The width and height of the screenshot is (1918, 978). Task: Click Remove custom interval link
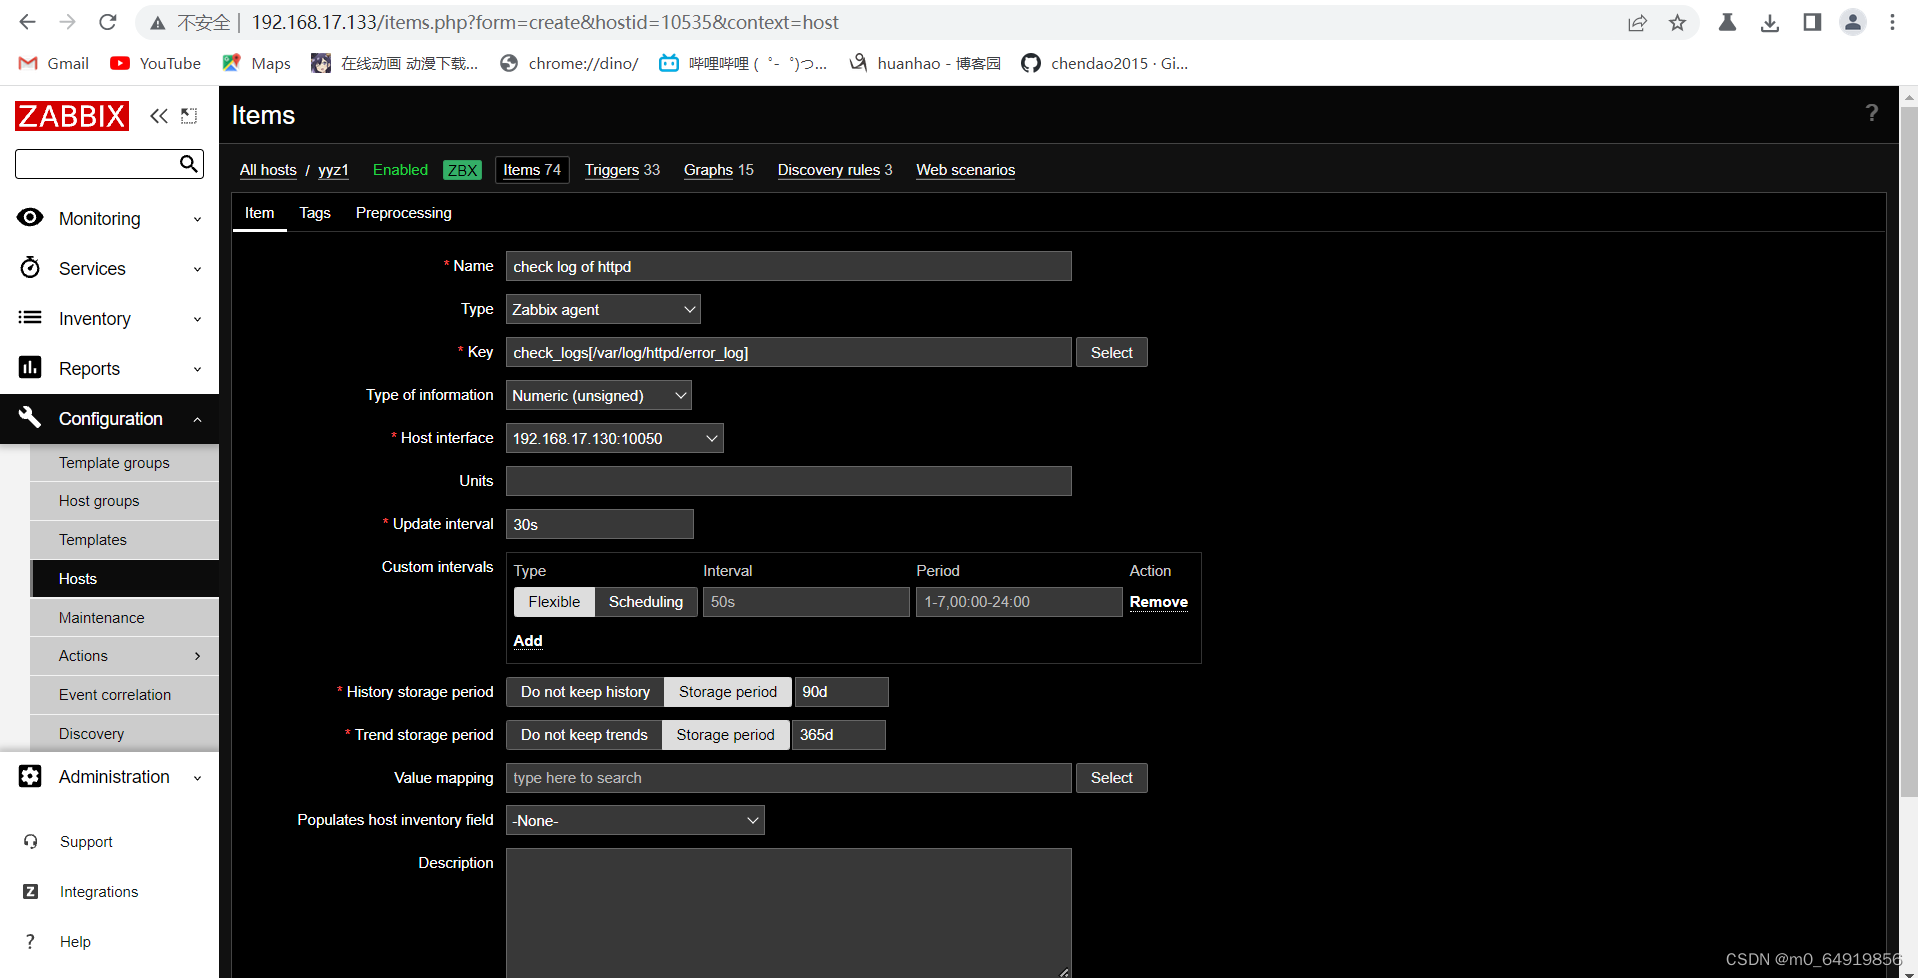(x=1158, y=602)
